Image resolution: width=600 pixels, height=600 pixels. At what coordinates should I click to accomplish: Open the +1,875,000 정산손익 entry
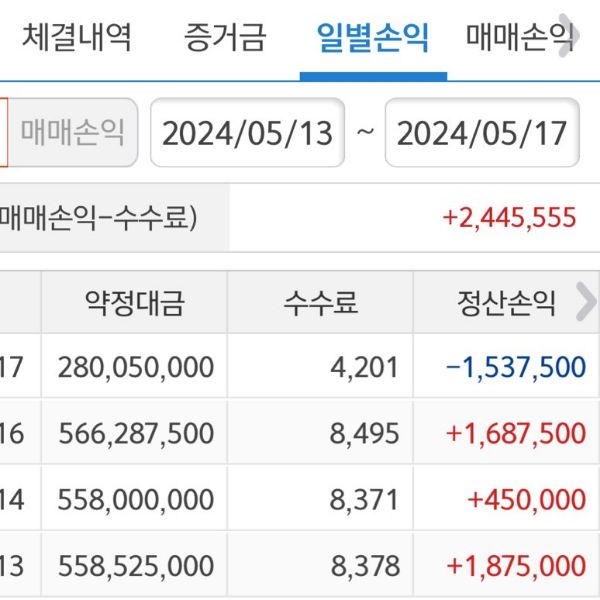click(515, 565)
